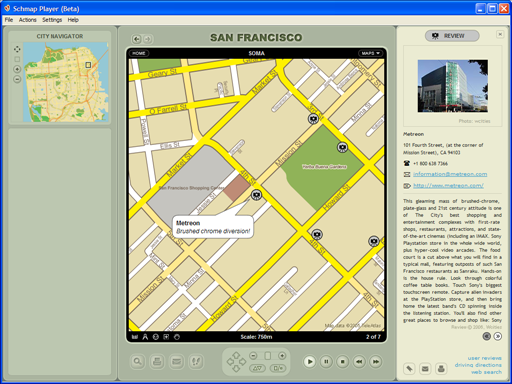Go to next review page arrow

point(498,336)
